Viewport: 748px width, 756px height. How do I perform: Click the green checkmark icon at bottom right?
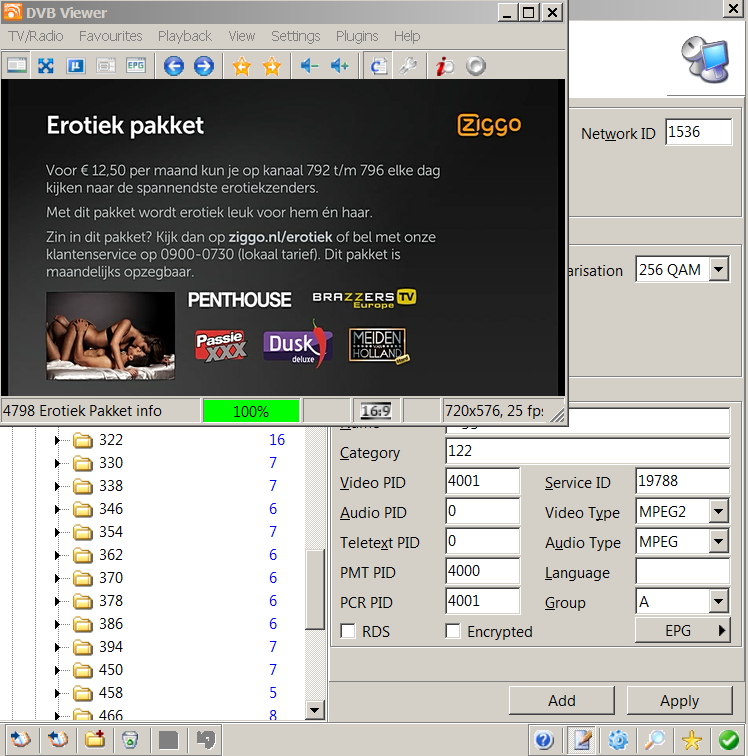tap(728, 740)
